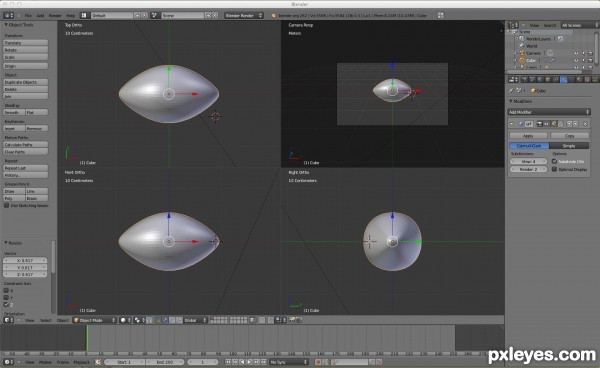Viewport: 600px width, 368px height.
Task: Select Cube in the outliner
Action: coord(531,60)
